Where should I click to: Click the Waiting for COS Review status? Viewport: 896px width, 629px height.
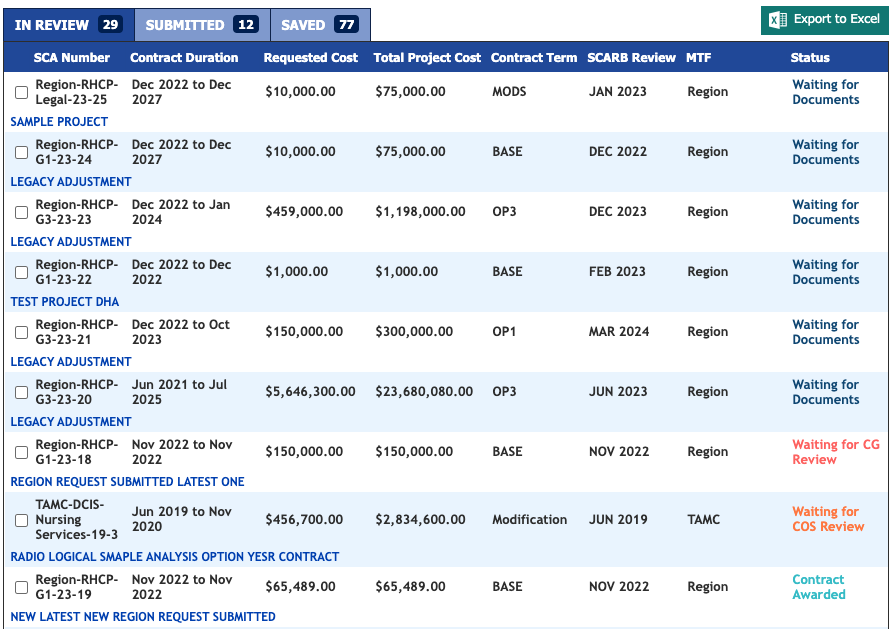click(x=828, y=519)
